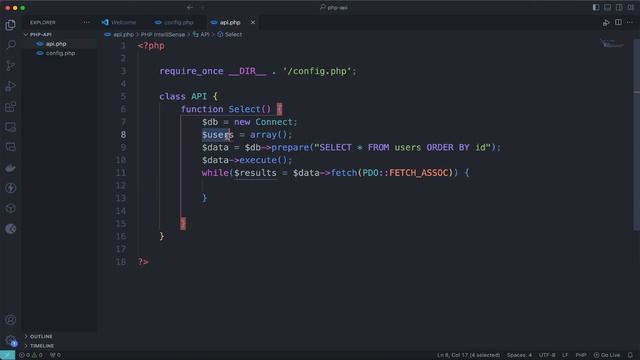Image resolution: width=640 pixels, height=360 pixels.
Task: Click Ln 8, Col 17 status entry
Action: 468,355
